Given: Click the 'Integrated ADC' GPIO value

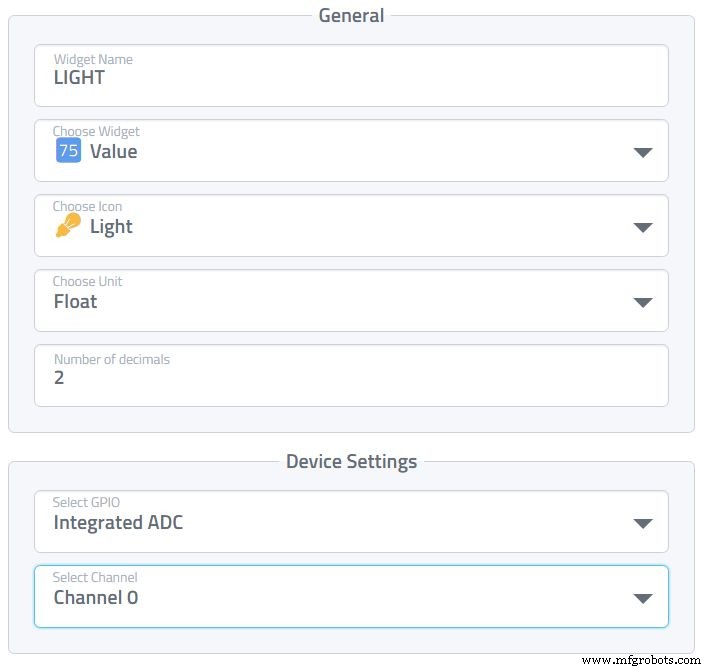Looking at the screenshot, I should tap(118, 523).
